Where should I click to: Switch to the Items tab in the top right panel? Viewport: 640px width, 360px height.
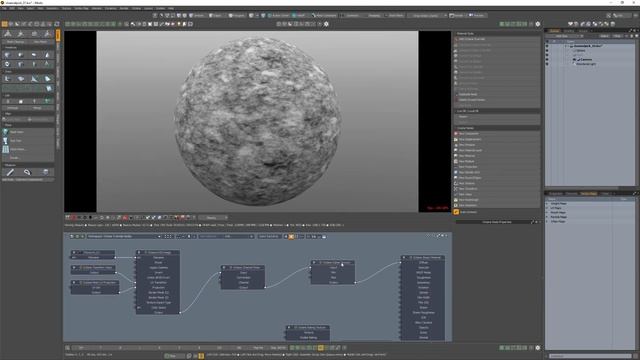pyautogui.click(x=554, y=31)
